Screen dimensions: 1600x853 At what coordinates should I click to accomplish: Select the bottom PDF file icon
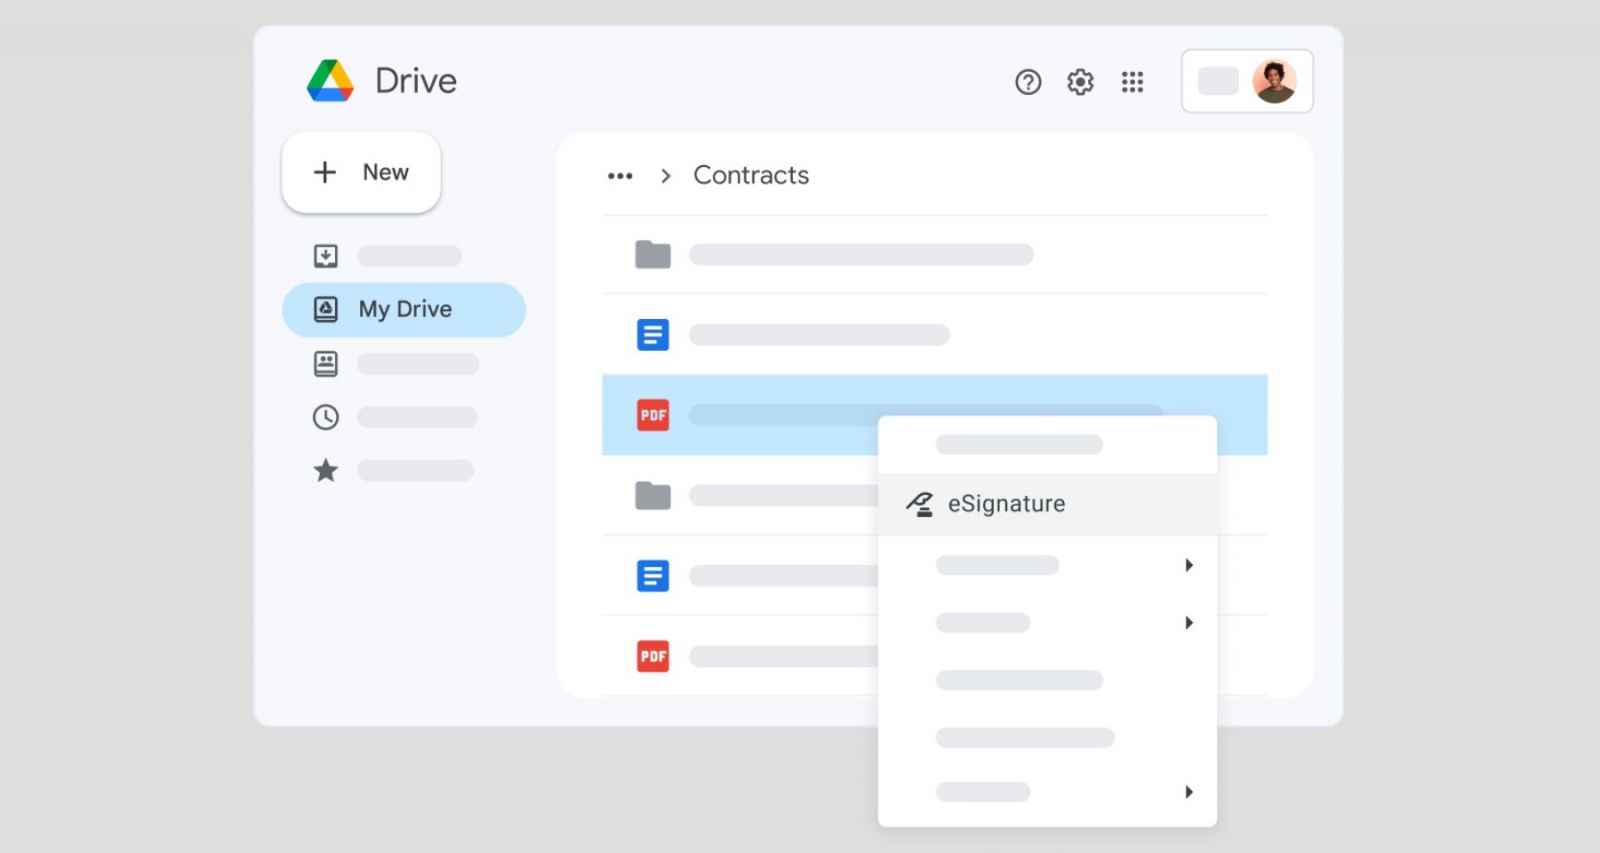(x=653, y=656)
